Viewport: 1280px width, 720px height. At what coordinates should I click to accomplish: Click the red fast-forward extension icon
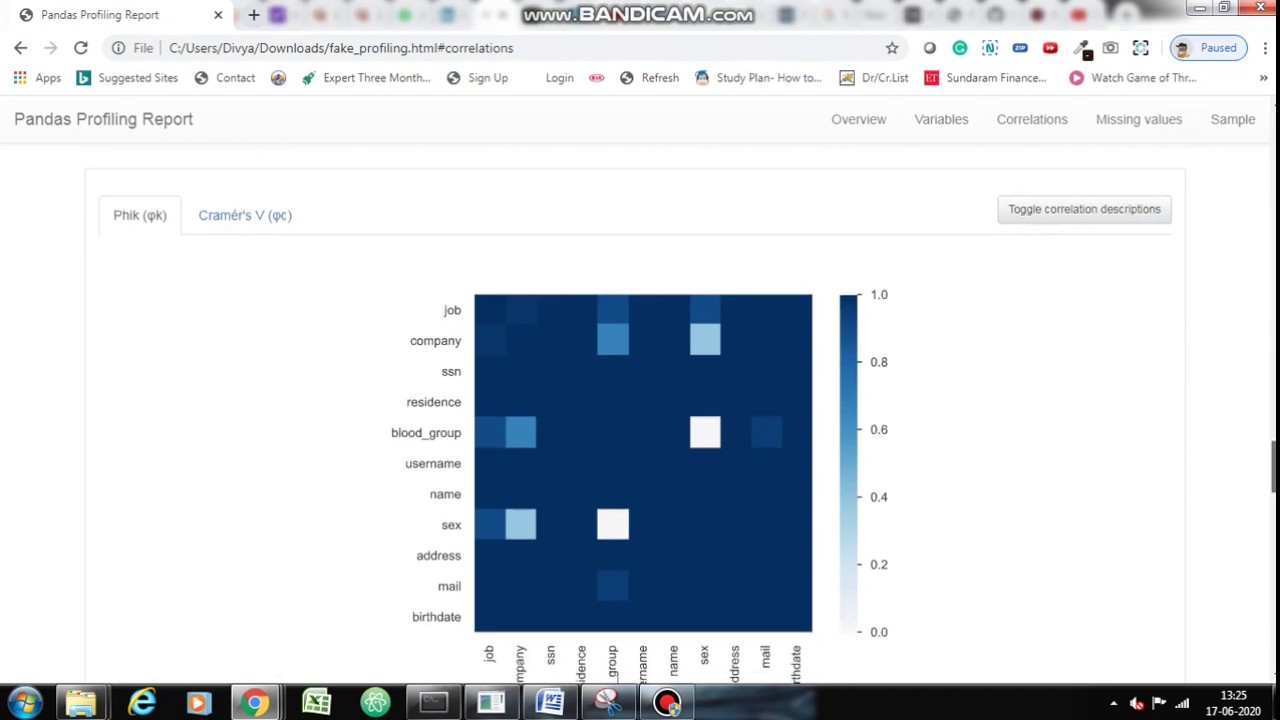[x=1050, y=48]
